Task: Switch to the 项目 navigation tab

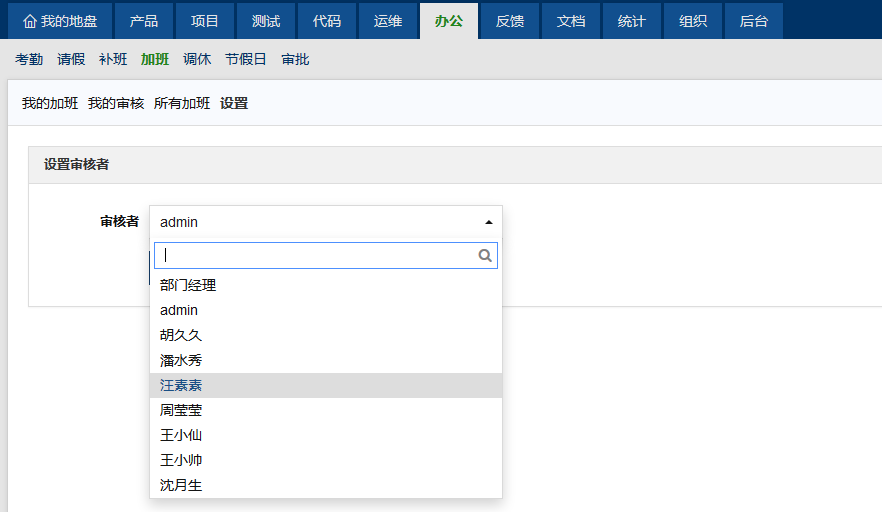Action: (x=205, y=21)
